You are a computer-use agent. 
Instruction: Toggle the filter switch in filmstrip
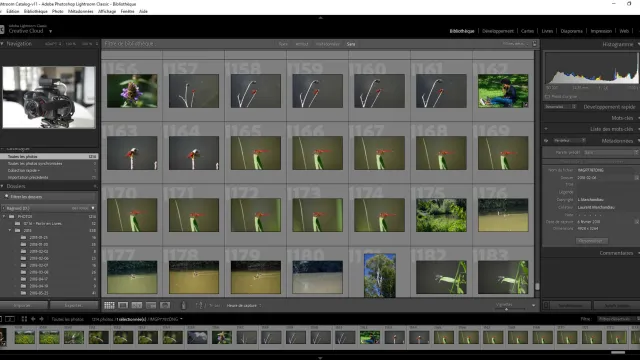[x=638, y=319]
